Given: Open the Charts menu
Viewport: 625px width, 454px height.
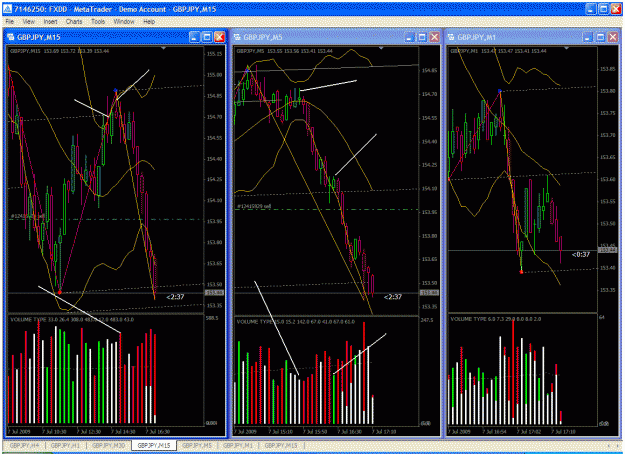Looking at the screenshot, I should click(x=74, y=22).
